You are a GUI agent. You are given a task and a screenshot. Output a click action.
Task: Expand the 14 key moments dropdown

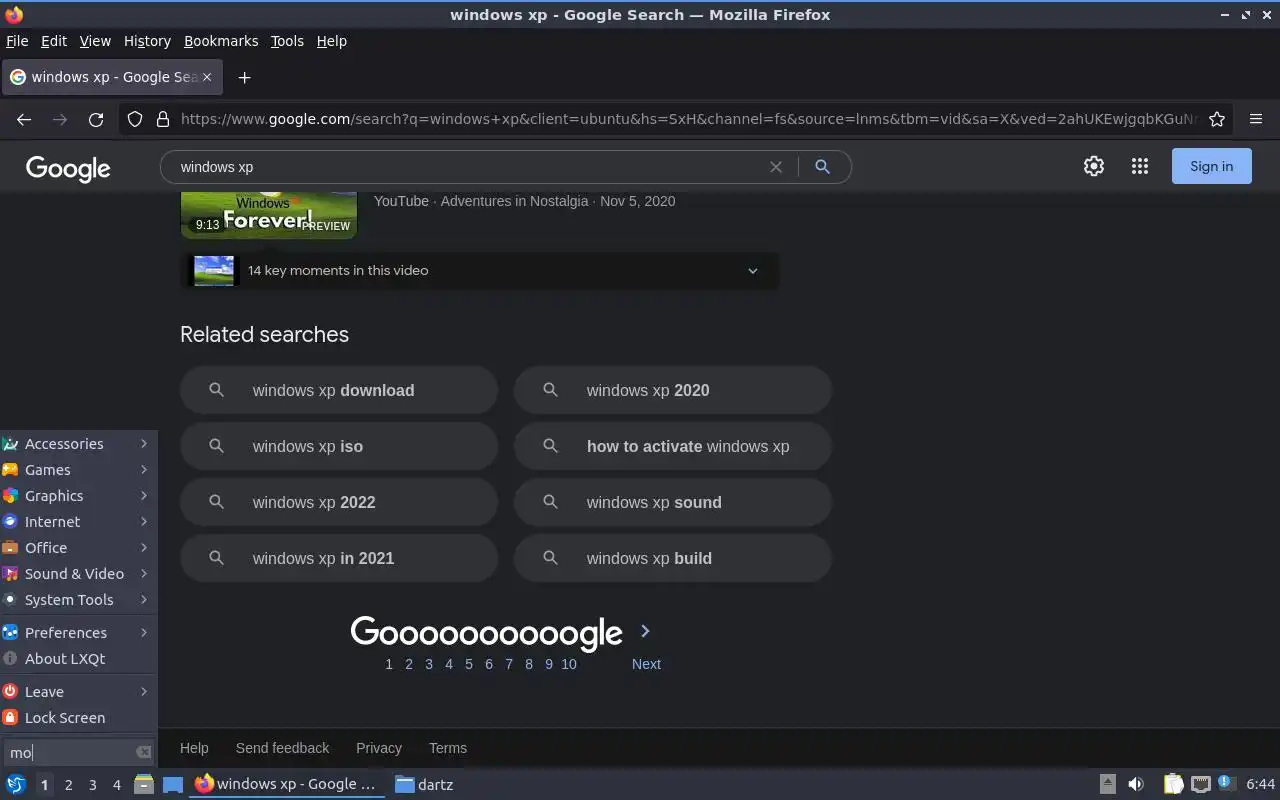pyautogui.click(x=753, y=271)
